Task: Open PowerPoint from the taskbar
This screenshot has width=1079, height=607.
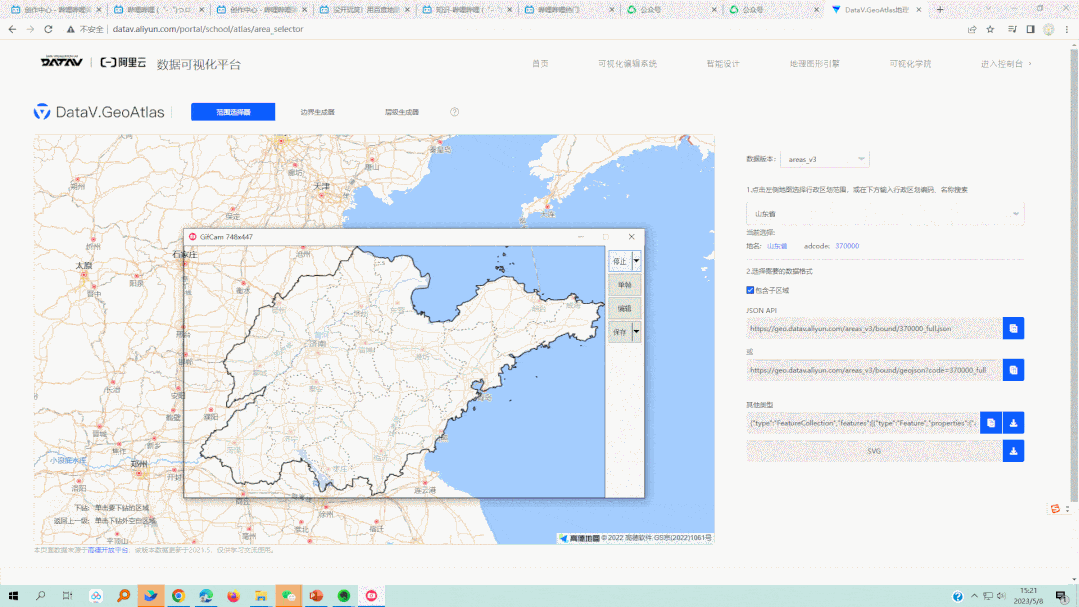Action: tap(316, 596)
